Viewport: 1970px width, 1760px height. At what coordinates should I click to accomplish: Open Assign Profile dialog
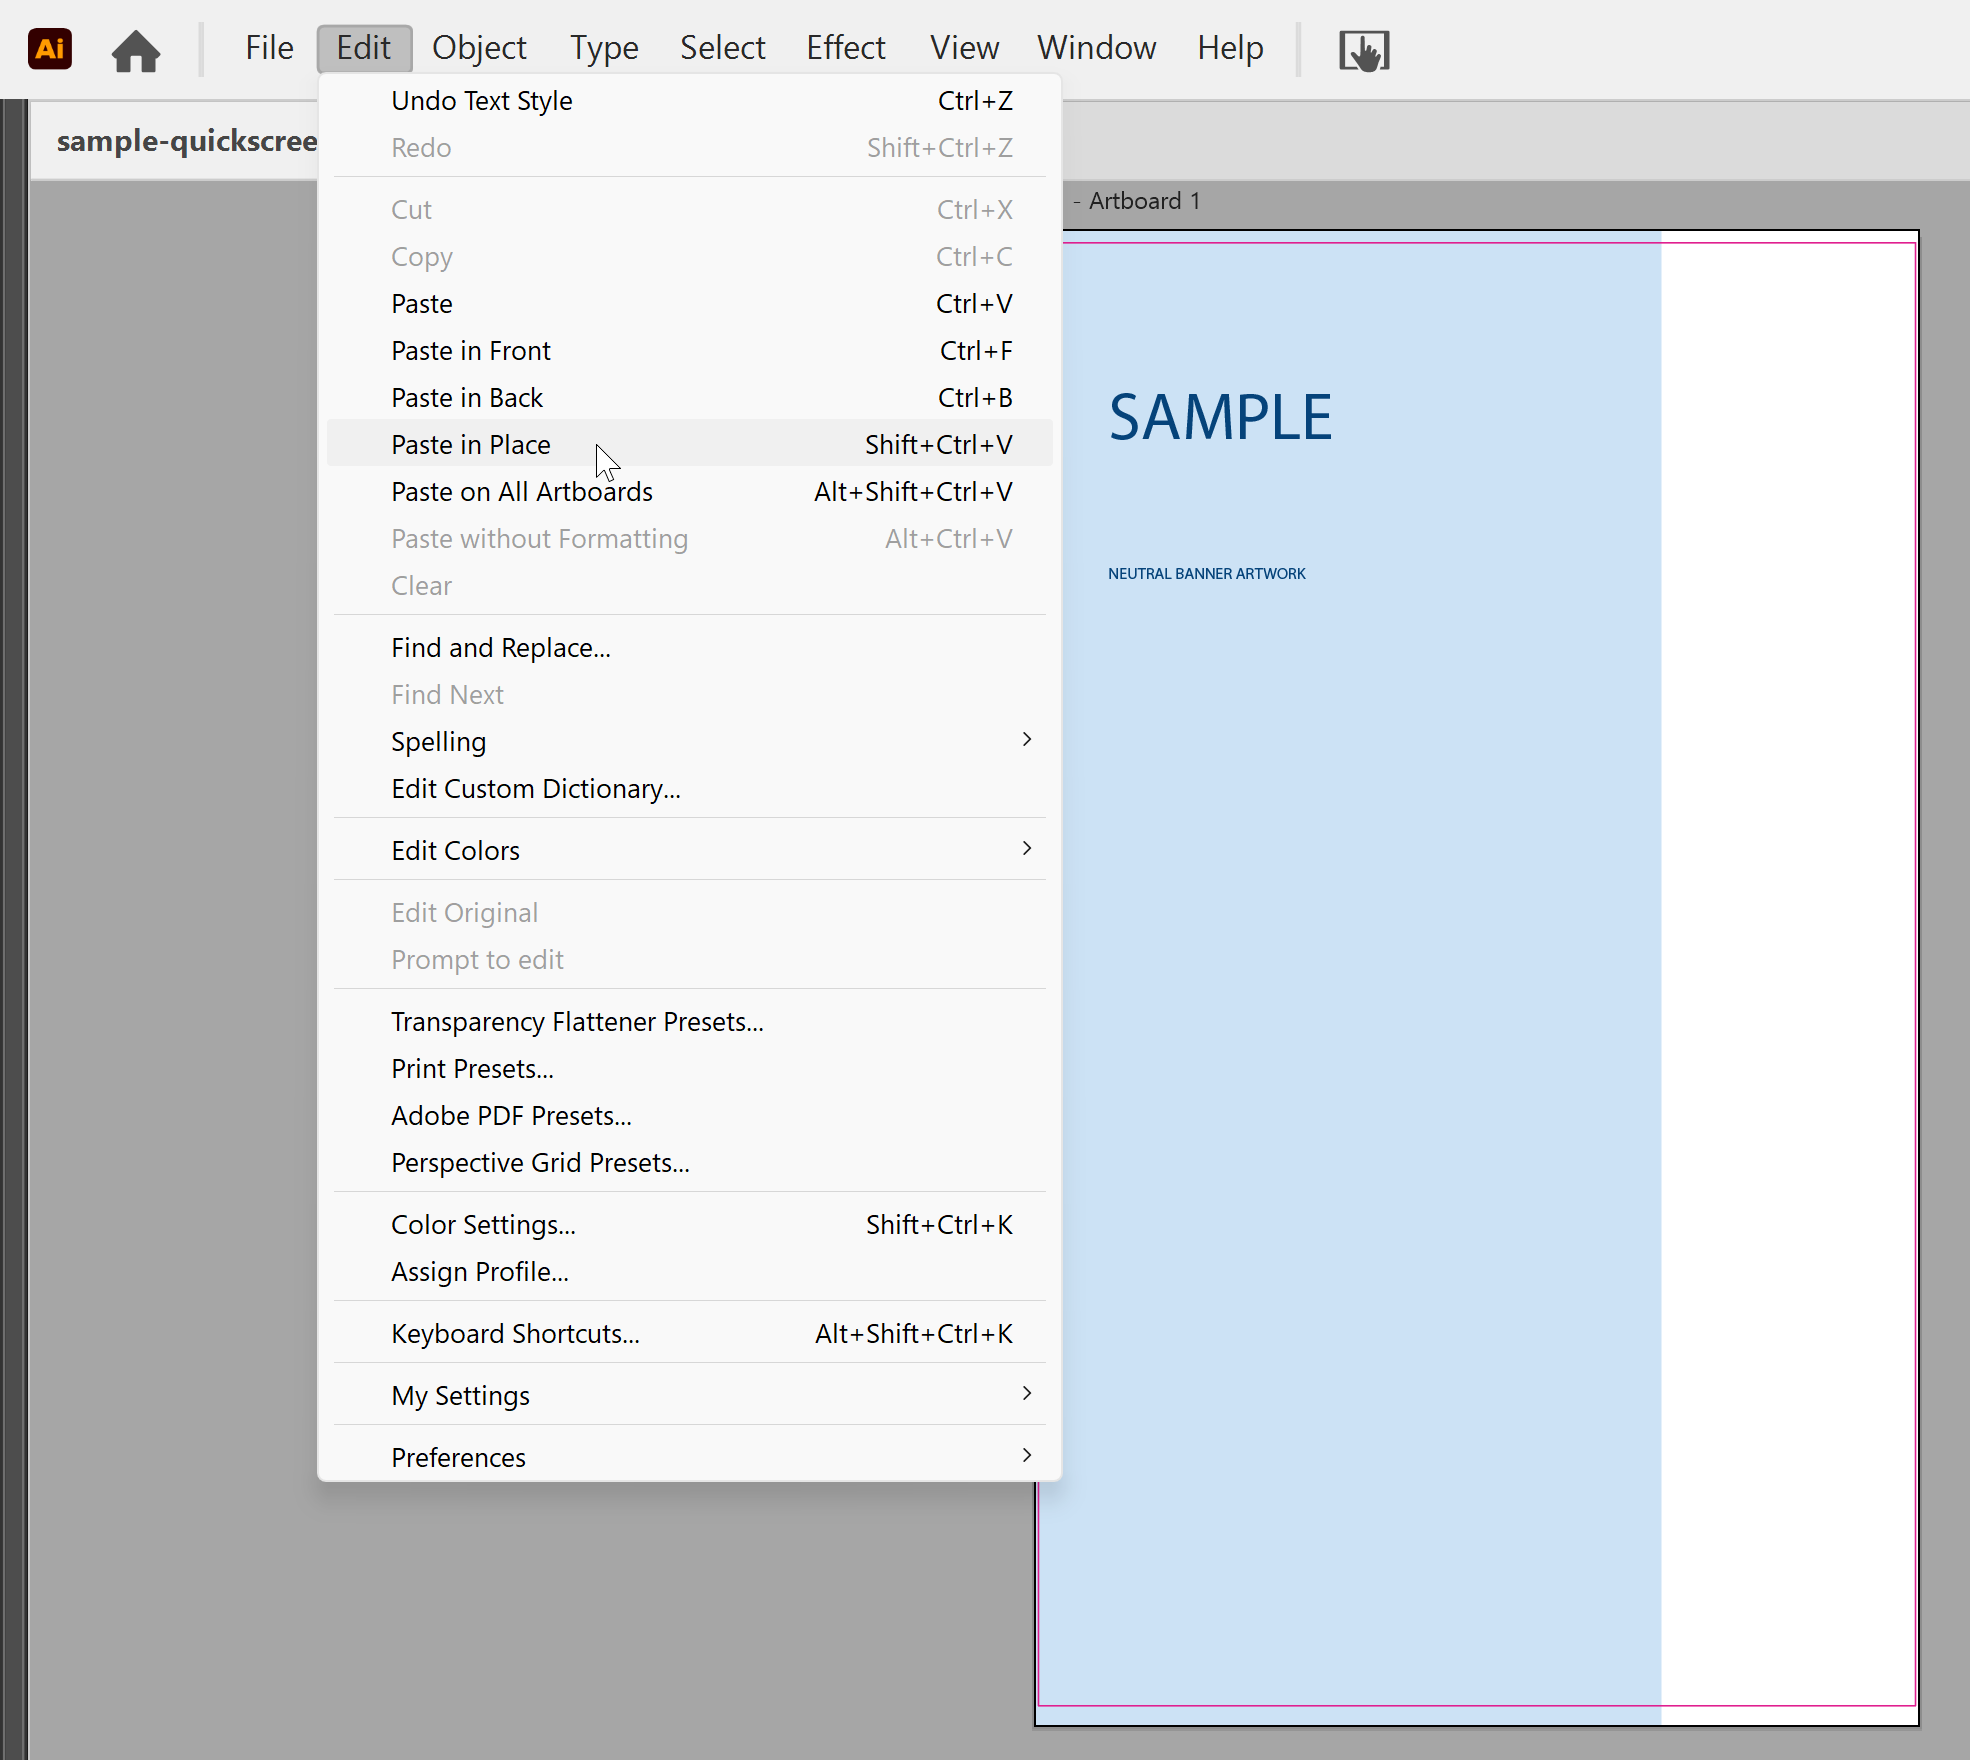tap(690, 1272)
